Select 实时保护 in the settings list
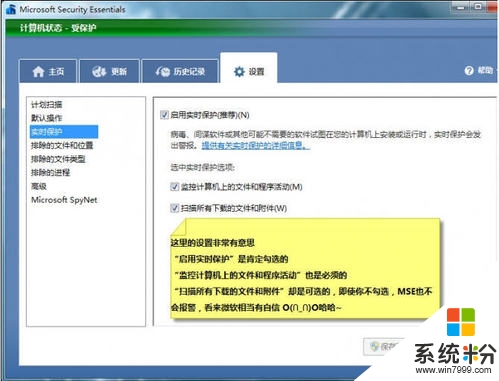The width and height of the screenshot is (499, 381). 64,132
